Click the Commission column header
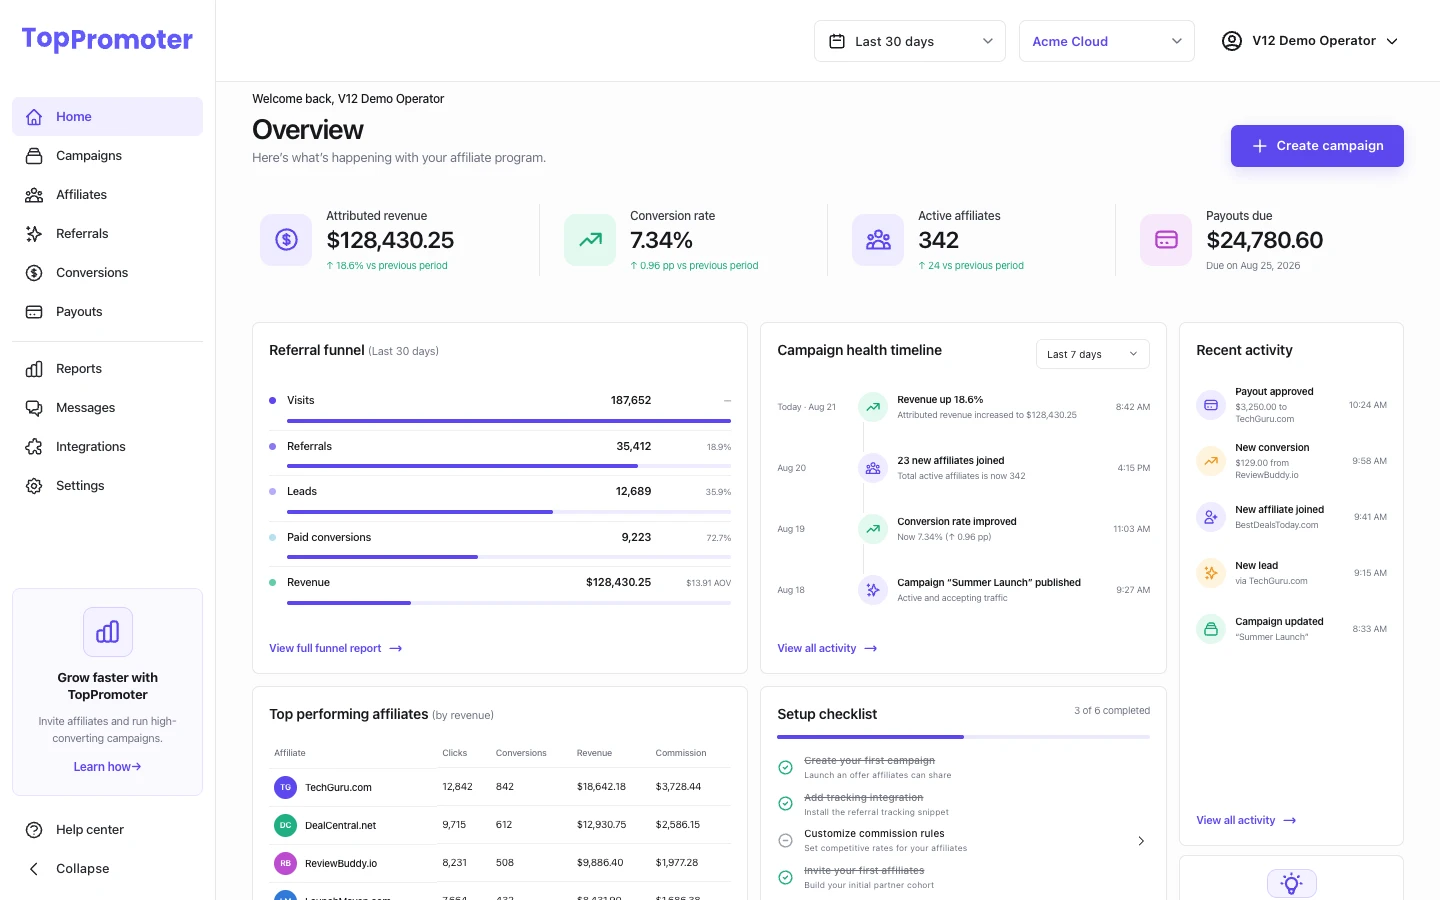Viewport: 1440px width, 900px height. 681,753
